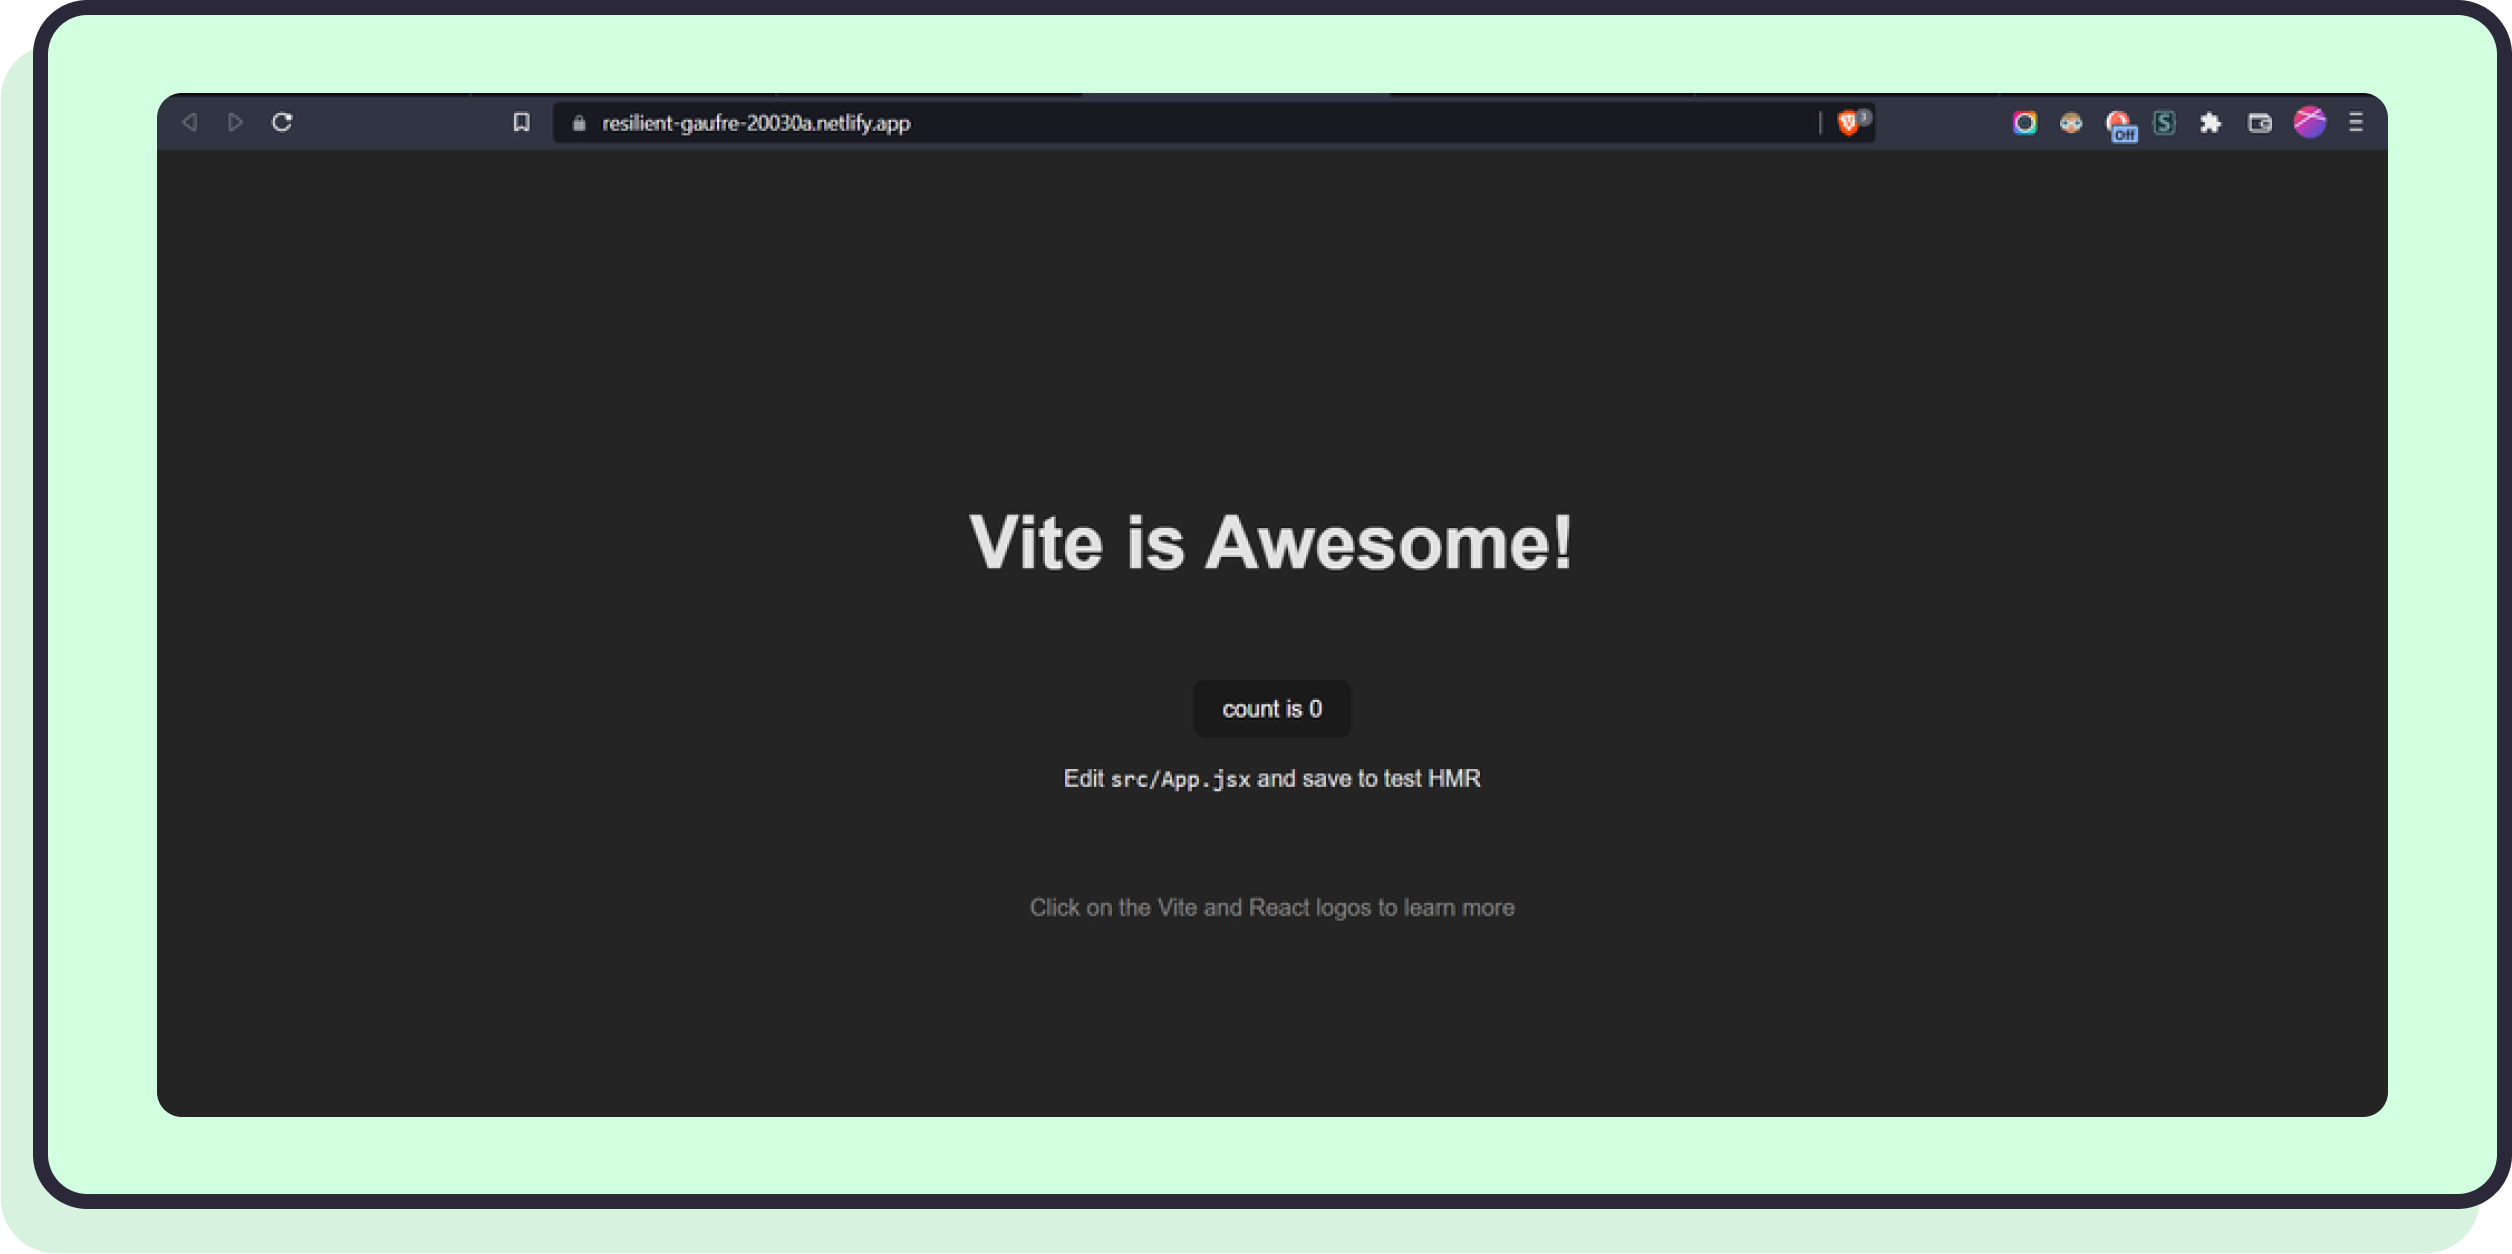Viewport: 2512px width, 1254px height.
Task: Click the 'Click on the Vite and React logos' text
Action: [x=1271, y=908]
